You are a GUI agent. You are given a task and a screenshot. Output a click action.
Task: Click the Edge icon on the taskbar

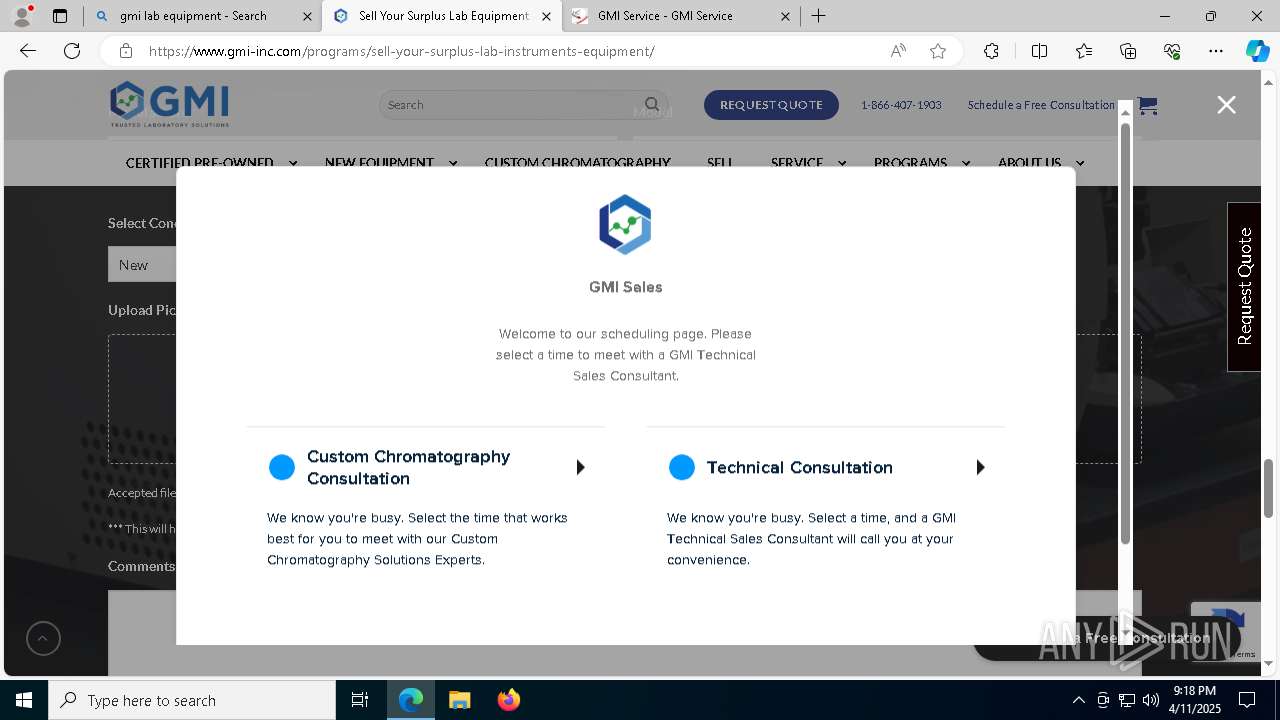[411, 700]
